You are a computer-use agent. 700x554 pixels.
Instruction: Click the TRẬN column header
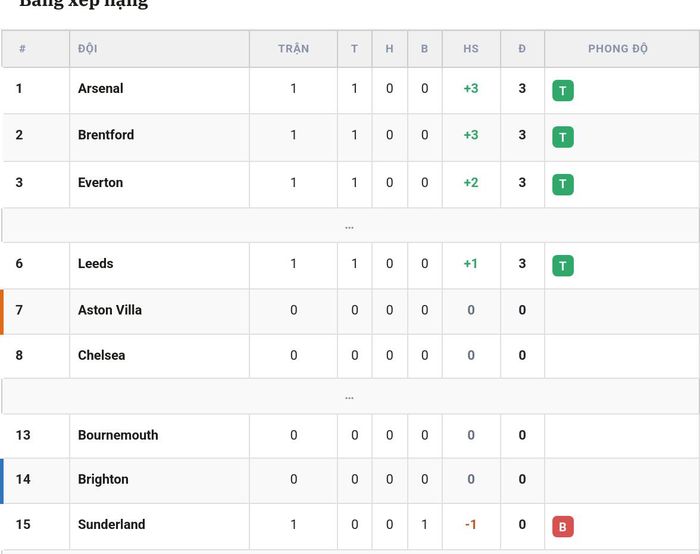[x=293, y=49]
